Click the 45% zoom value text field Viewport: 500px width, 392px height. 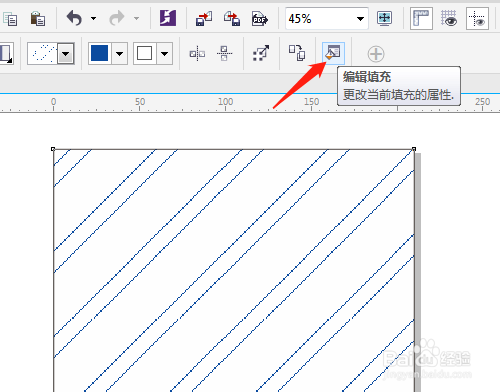pyautogui.click(x=318, y=19)
